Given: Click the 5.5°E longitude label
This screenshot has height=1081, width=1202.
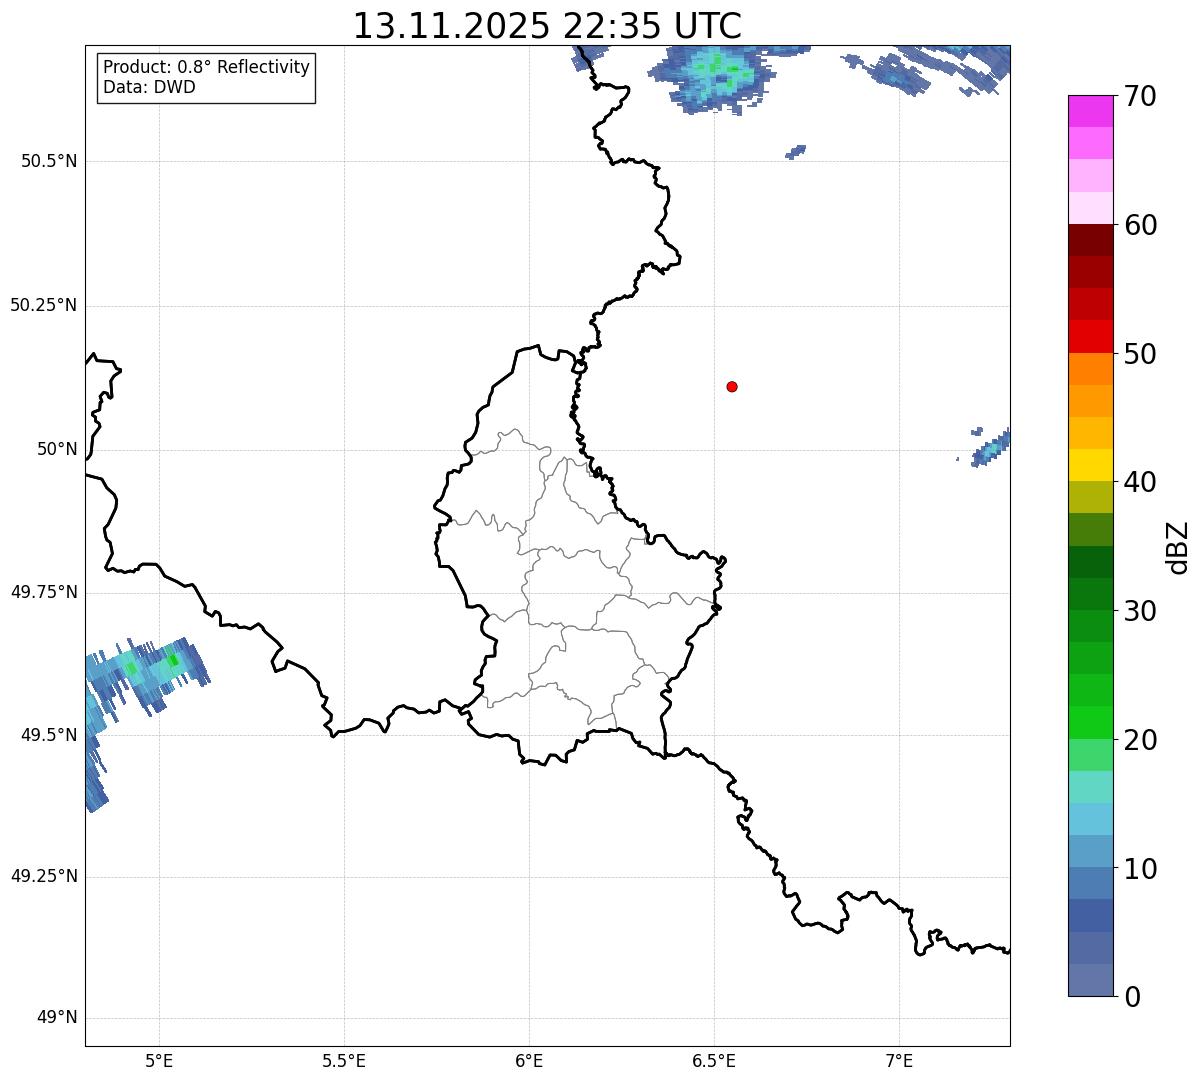Looking at the screenshot, I should tap(344, 1061).
